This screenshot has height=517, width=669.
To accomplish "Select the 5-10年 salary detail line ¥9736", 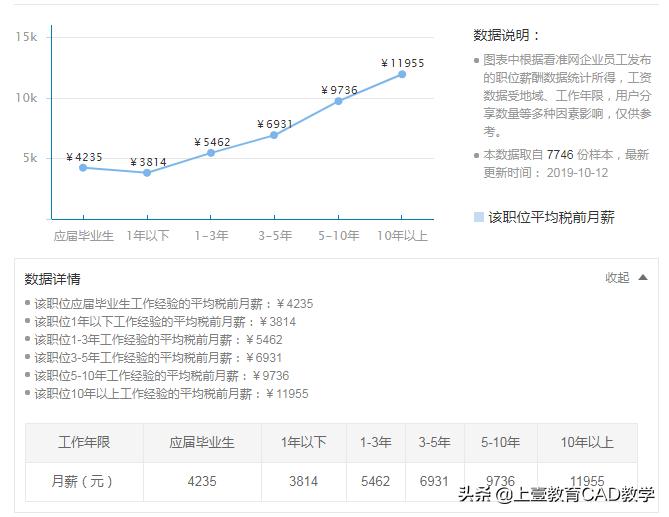I will point(162,375).
